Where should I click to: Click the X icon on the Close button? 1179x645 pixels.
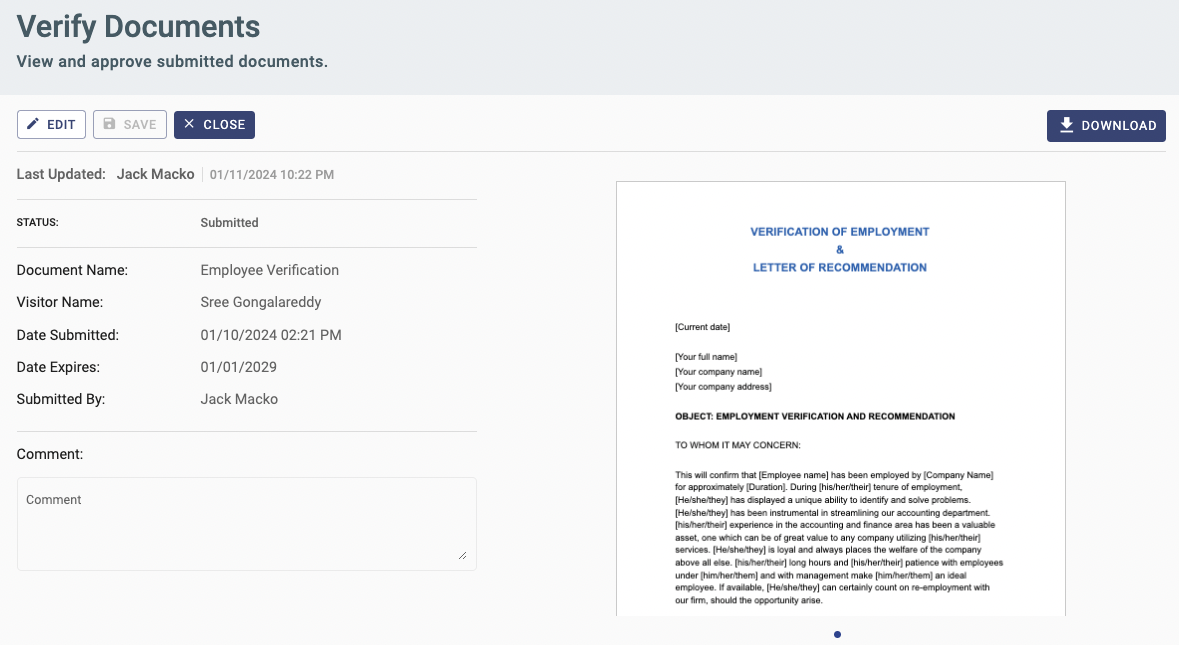pyautogui.click(x=189, y=124)
